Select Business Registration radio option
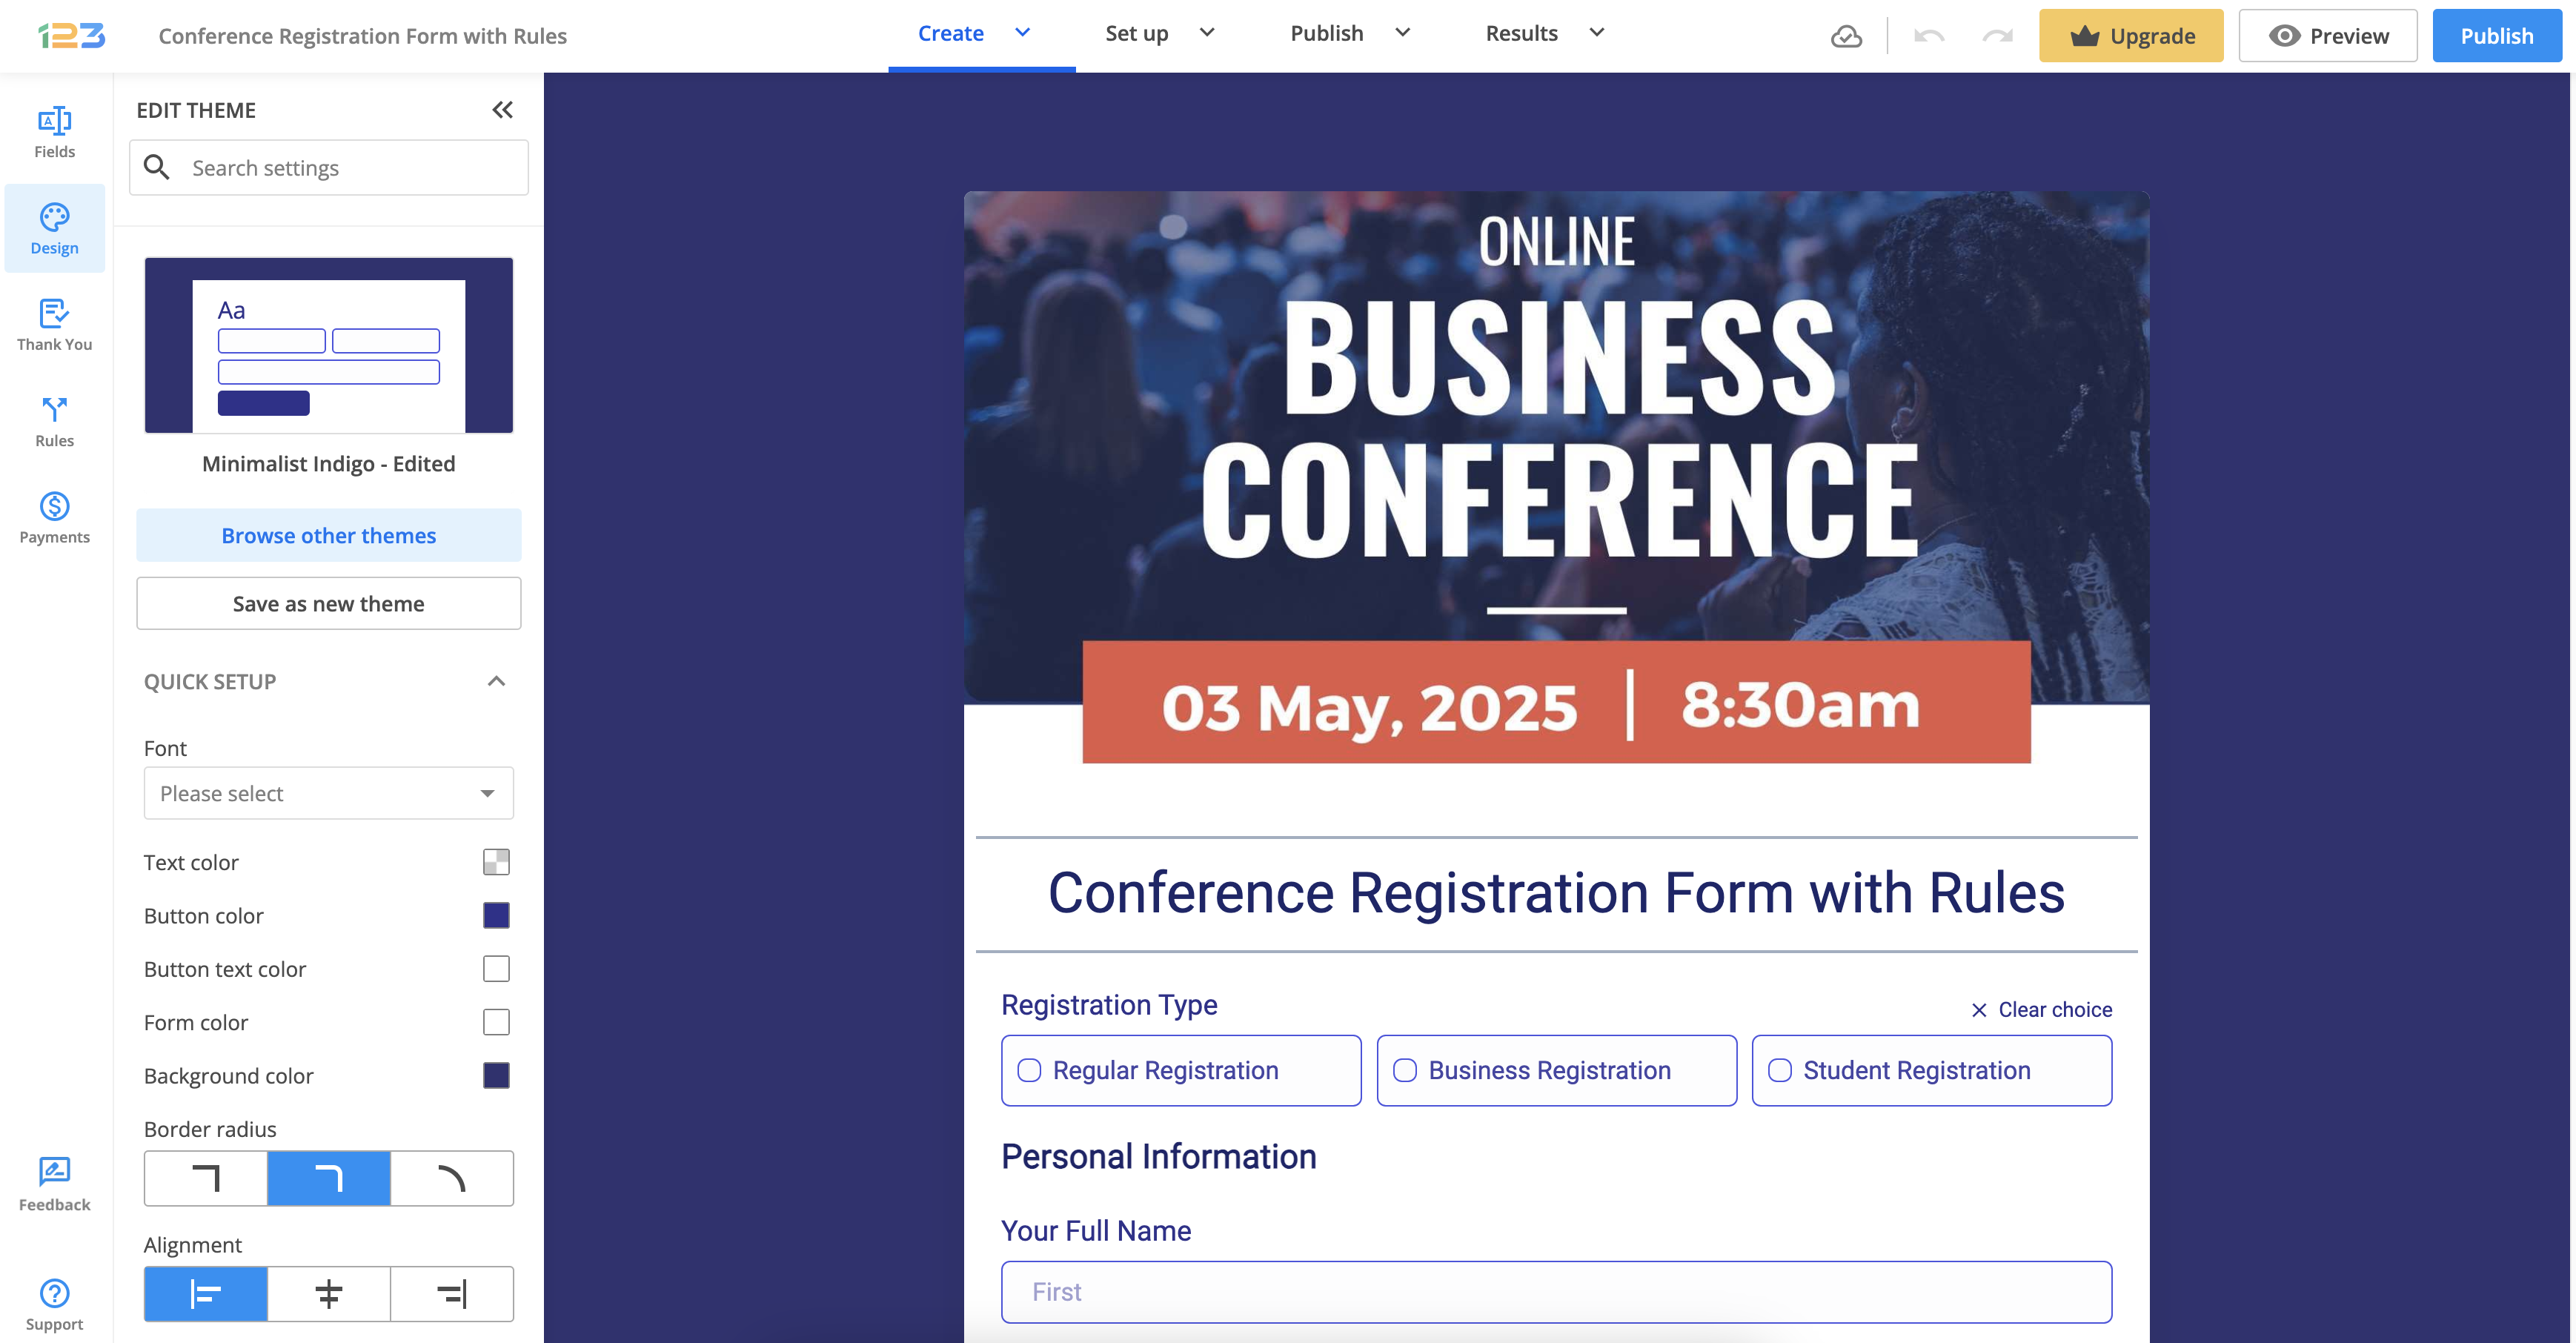The image size is (2576, 1343). click(x=1405, y=1070)
